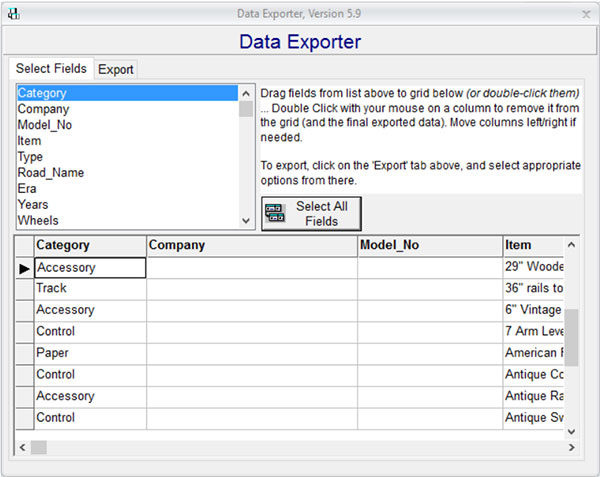Click the 6" Vintage item cell
The height and width of the screenshot is (477, 600).
[533, 310]
